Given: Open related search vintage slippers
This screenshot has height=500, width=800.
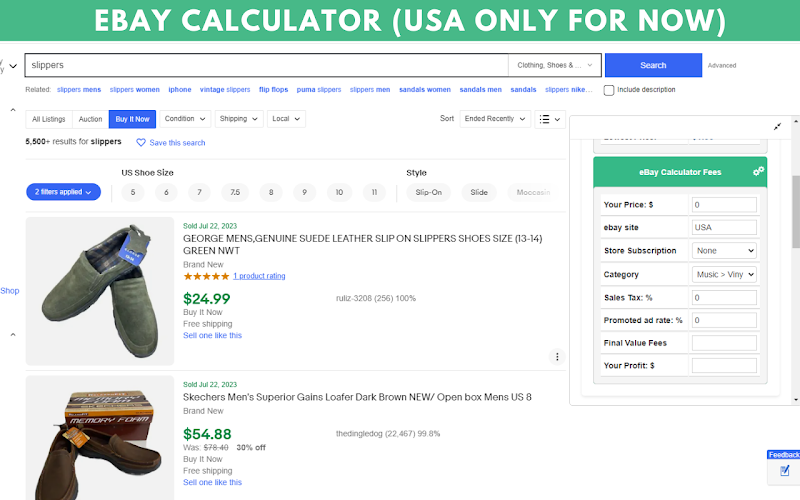Looking at the screenshot, I should coord(225,89).
